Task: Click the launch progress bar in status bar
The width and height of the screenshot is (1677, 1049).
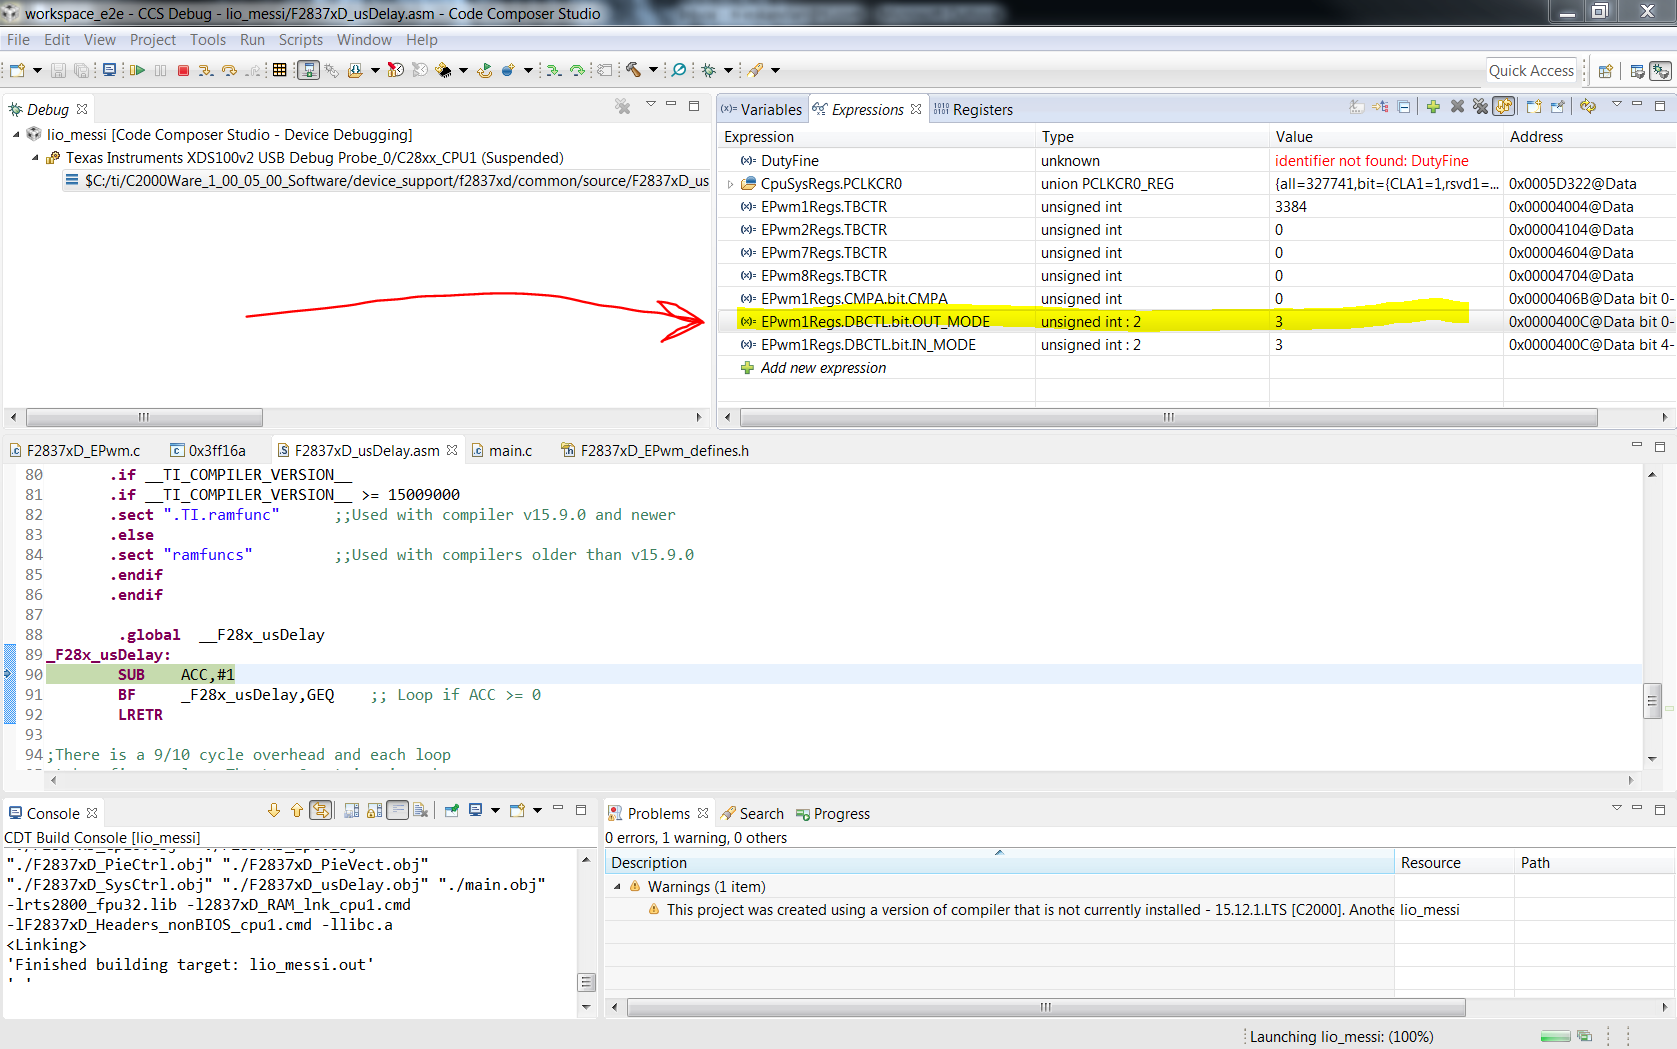Action: point(1555,1037)
